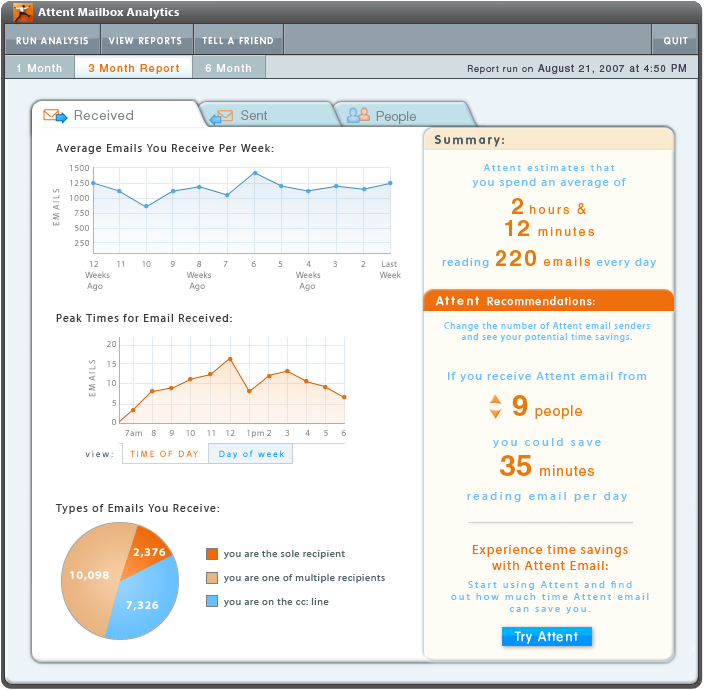Click blue cc: line legend swatch
This screenshot has width=704, height=690.
(x=212, y=601)
